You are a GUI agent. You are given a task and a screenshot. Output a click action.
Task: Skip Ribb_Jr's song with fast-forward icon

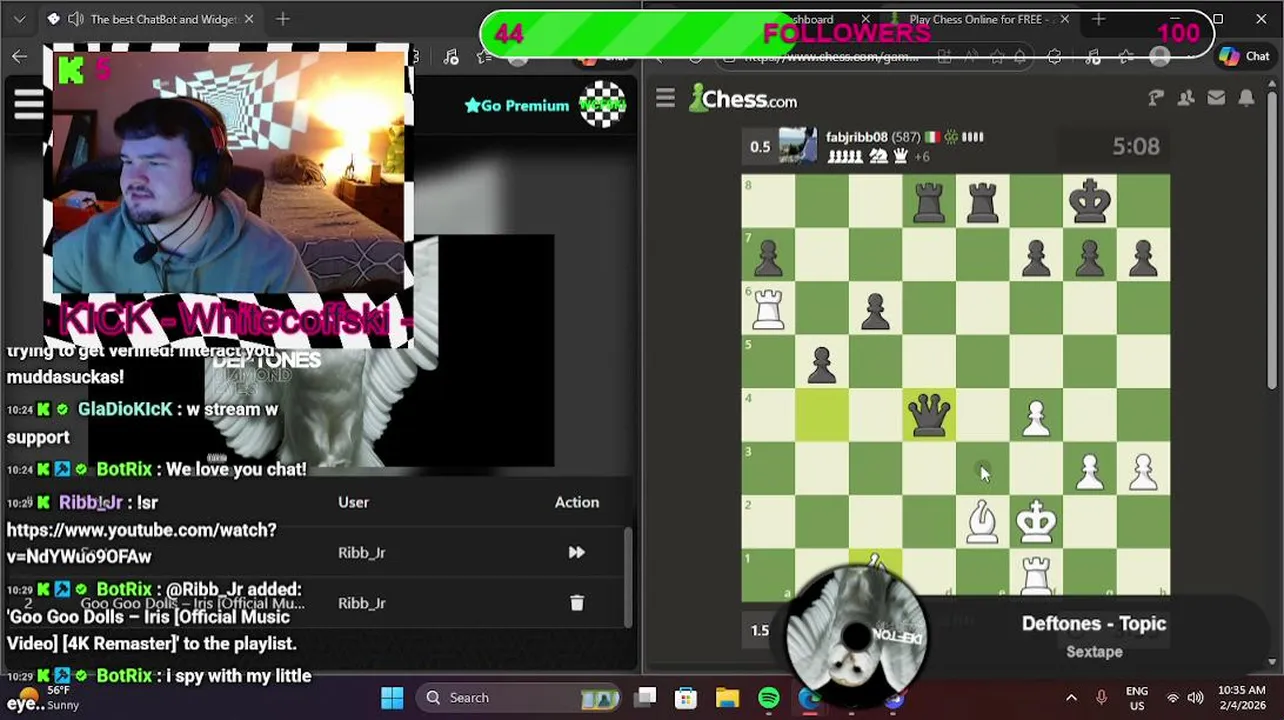tap(577, 552)
